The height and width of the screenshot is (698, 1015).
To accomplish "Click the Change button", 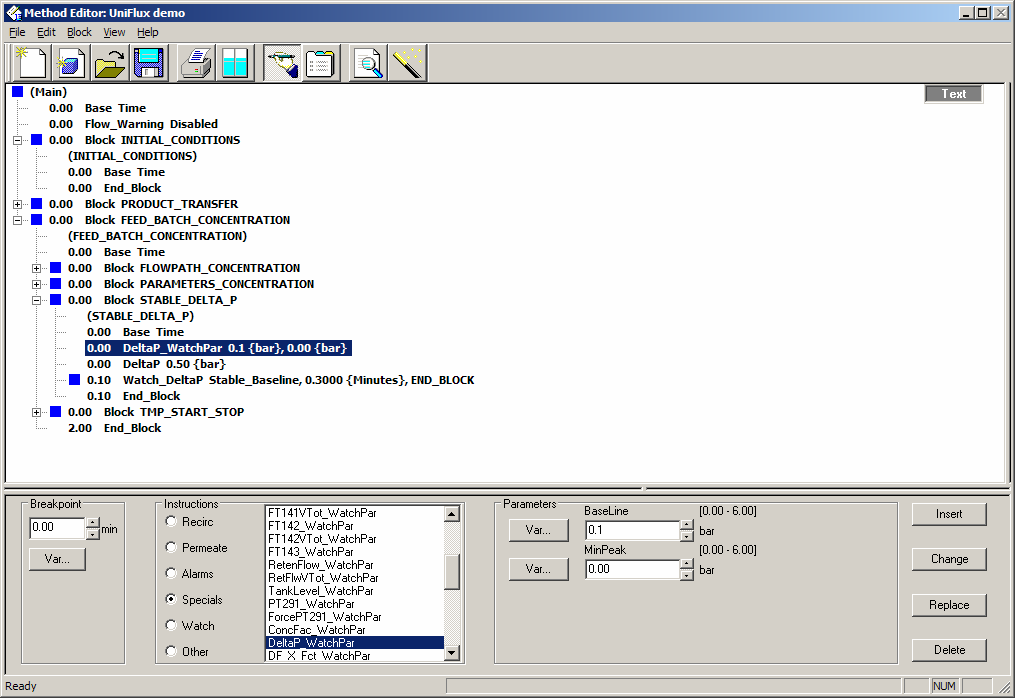I will pyautogui.click(x=949, y=559).
